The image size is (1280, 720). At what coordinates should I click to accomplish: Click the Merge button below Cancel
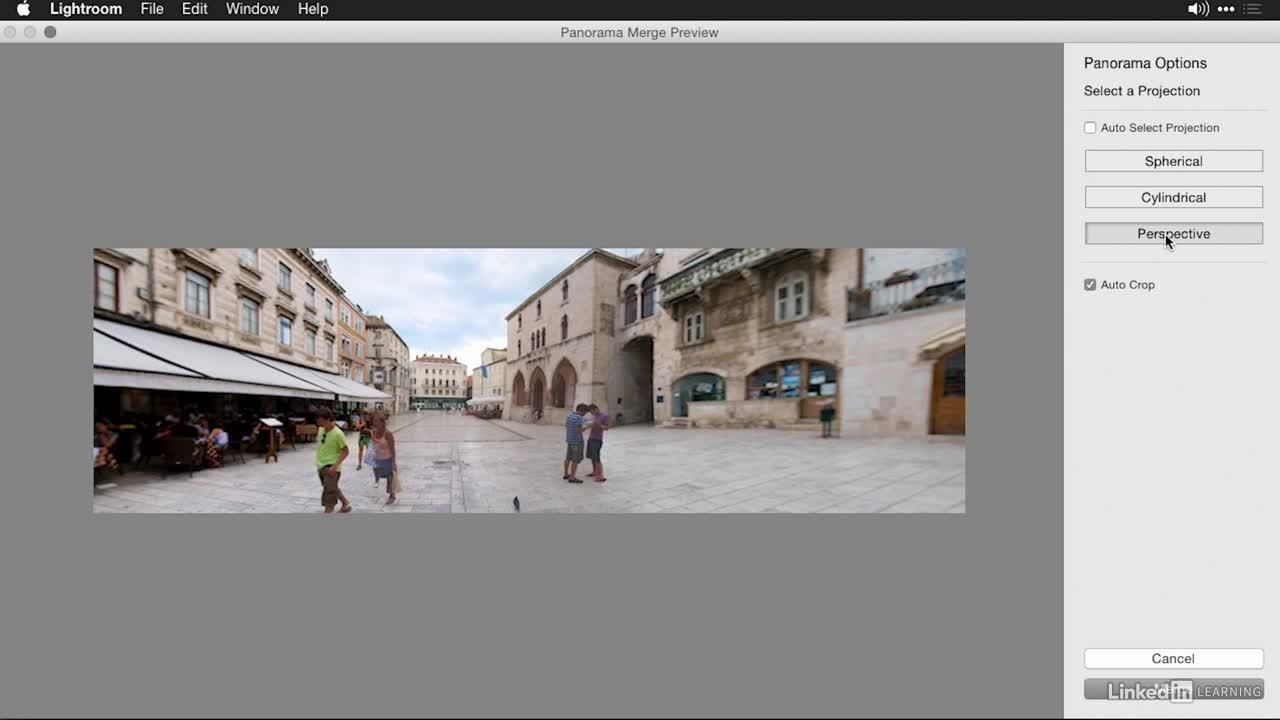[x=1173, y=690]
